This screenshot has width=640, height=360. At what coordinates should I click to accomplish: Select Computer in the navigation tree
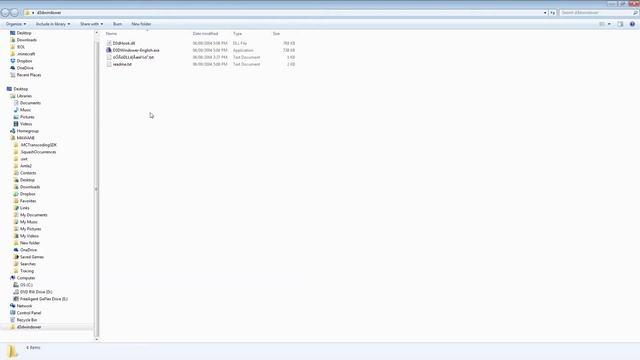tap(26, 278)
